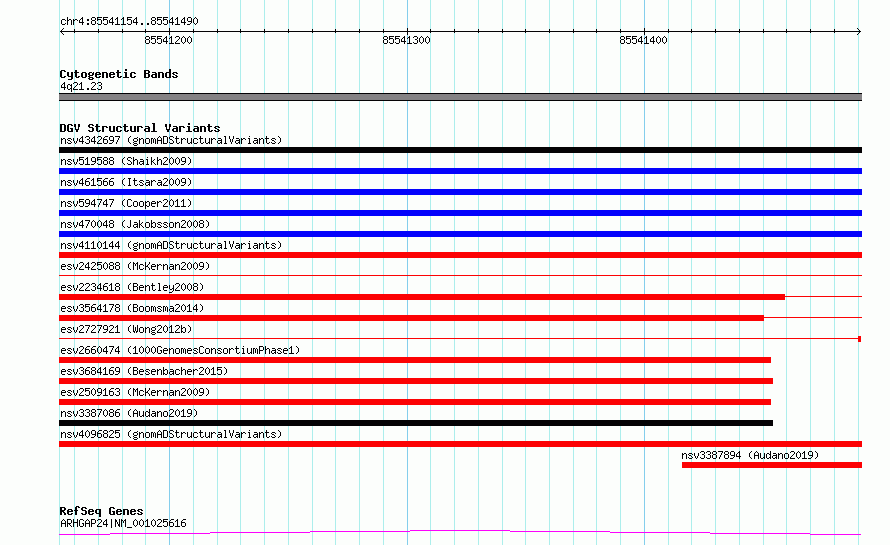Click the red bar under esv3684169 Besenbacher2015

tap(416, 381)
